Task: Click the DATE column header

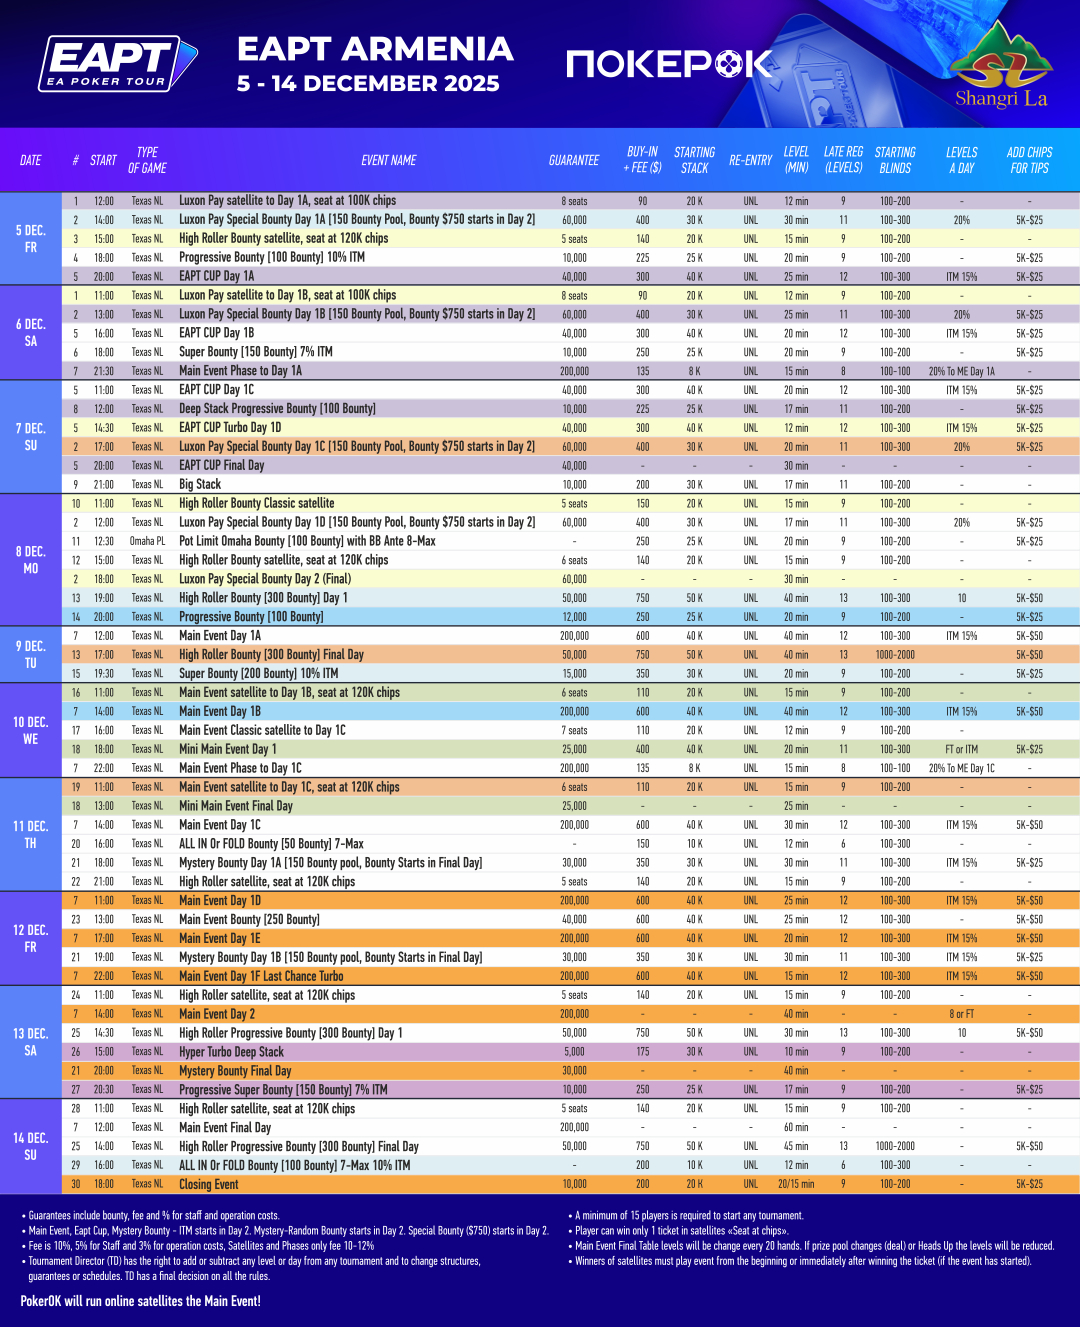Action: coord(31,160)
